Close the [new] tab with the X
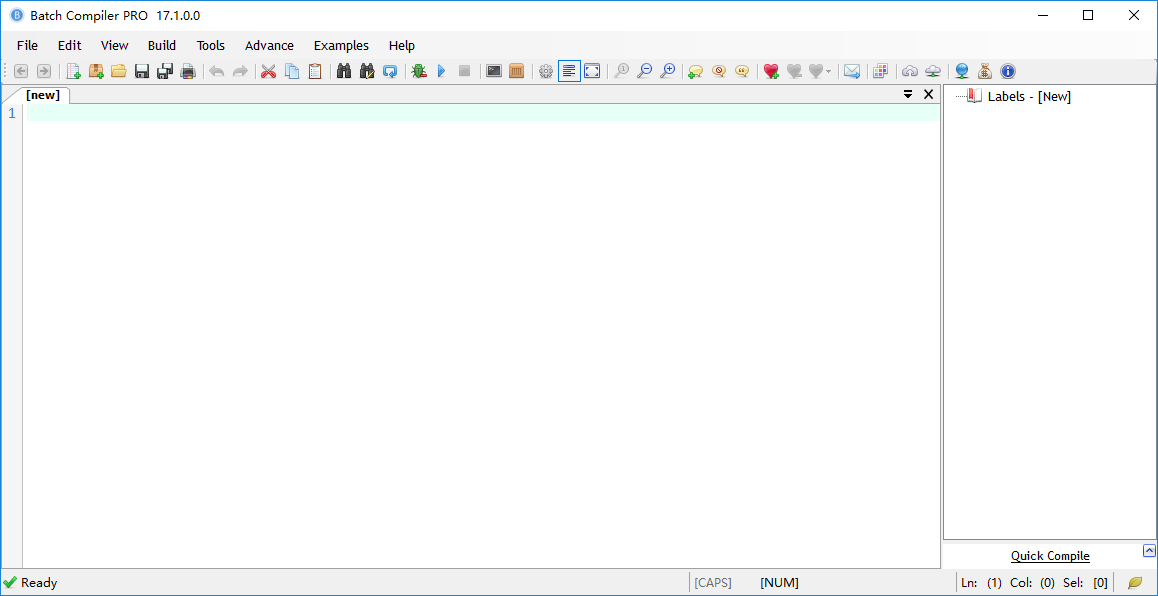The width and height of the screenshot is (1158, 596). [x=929, y=94]
